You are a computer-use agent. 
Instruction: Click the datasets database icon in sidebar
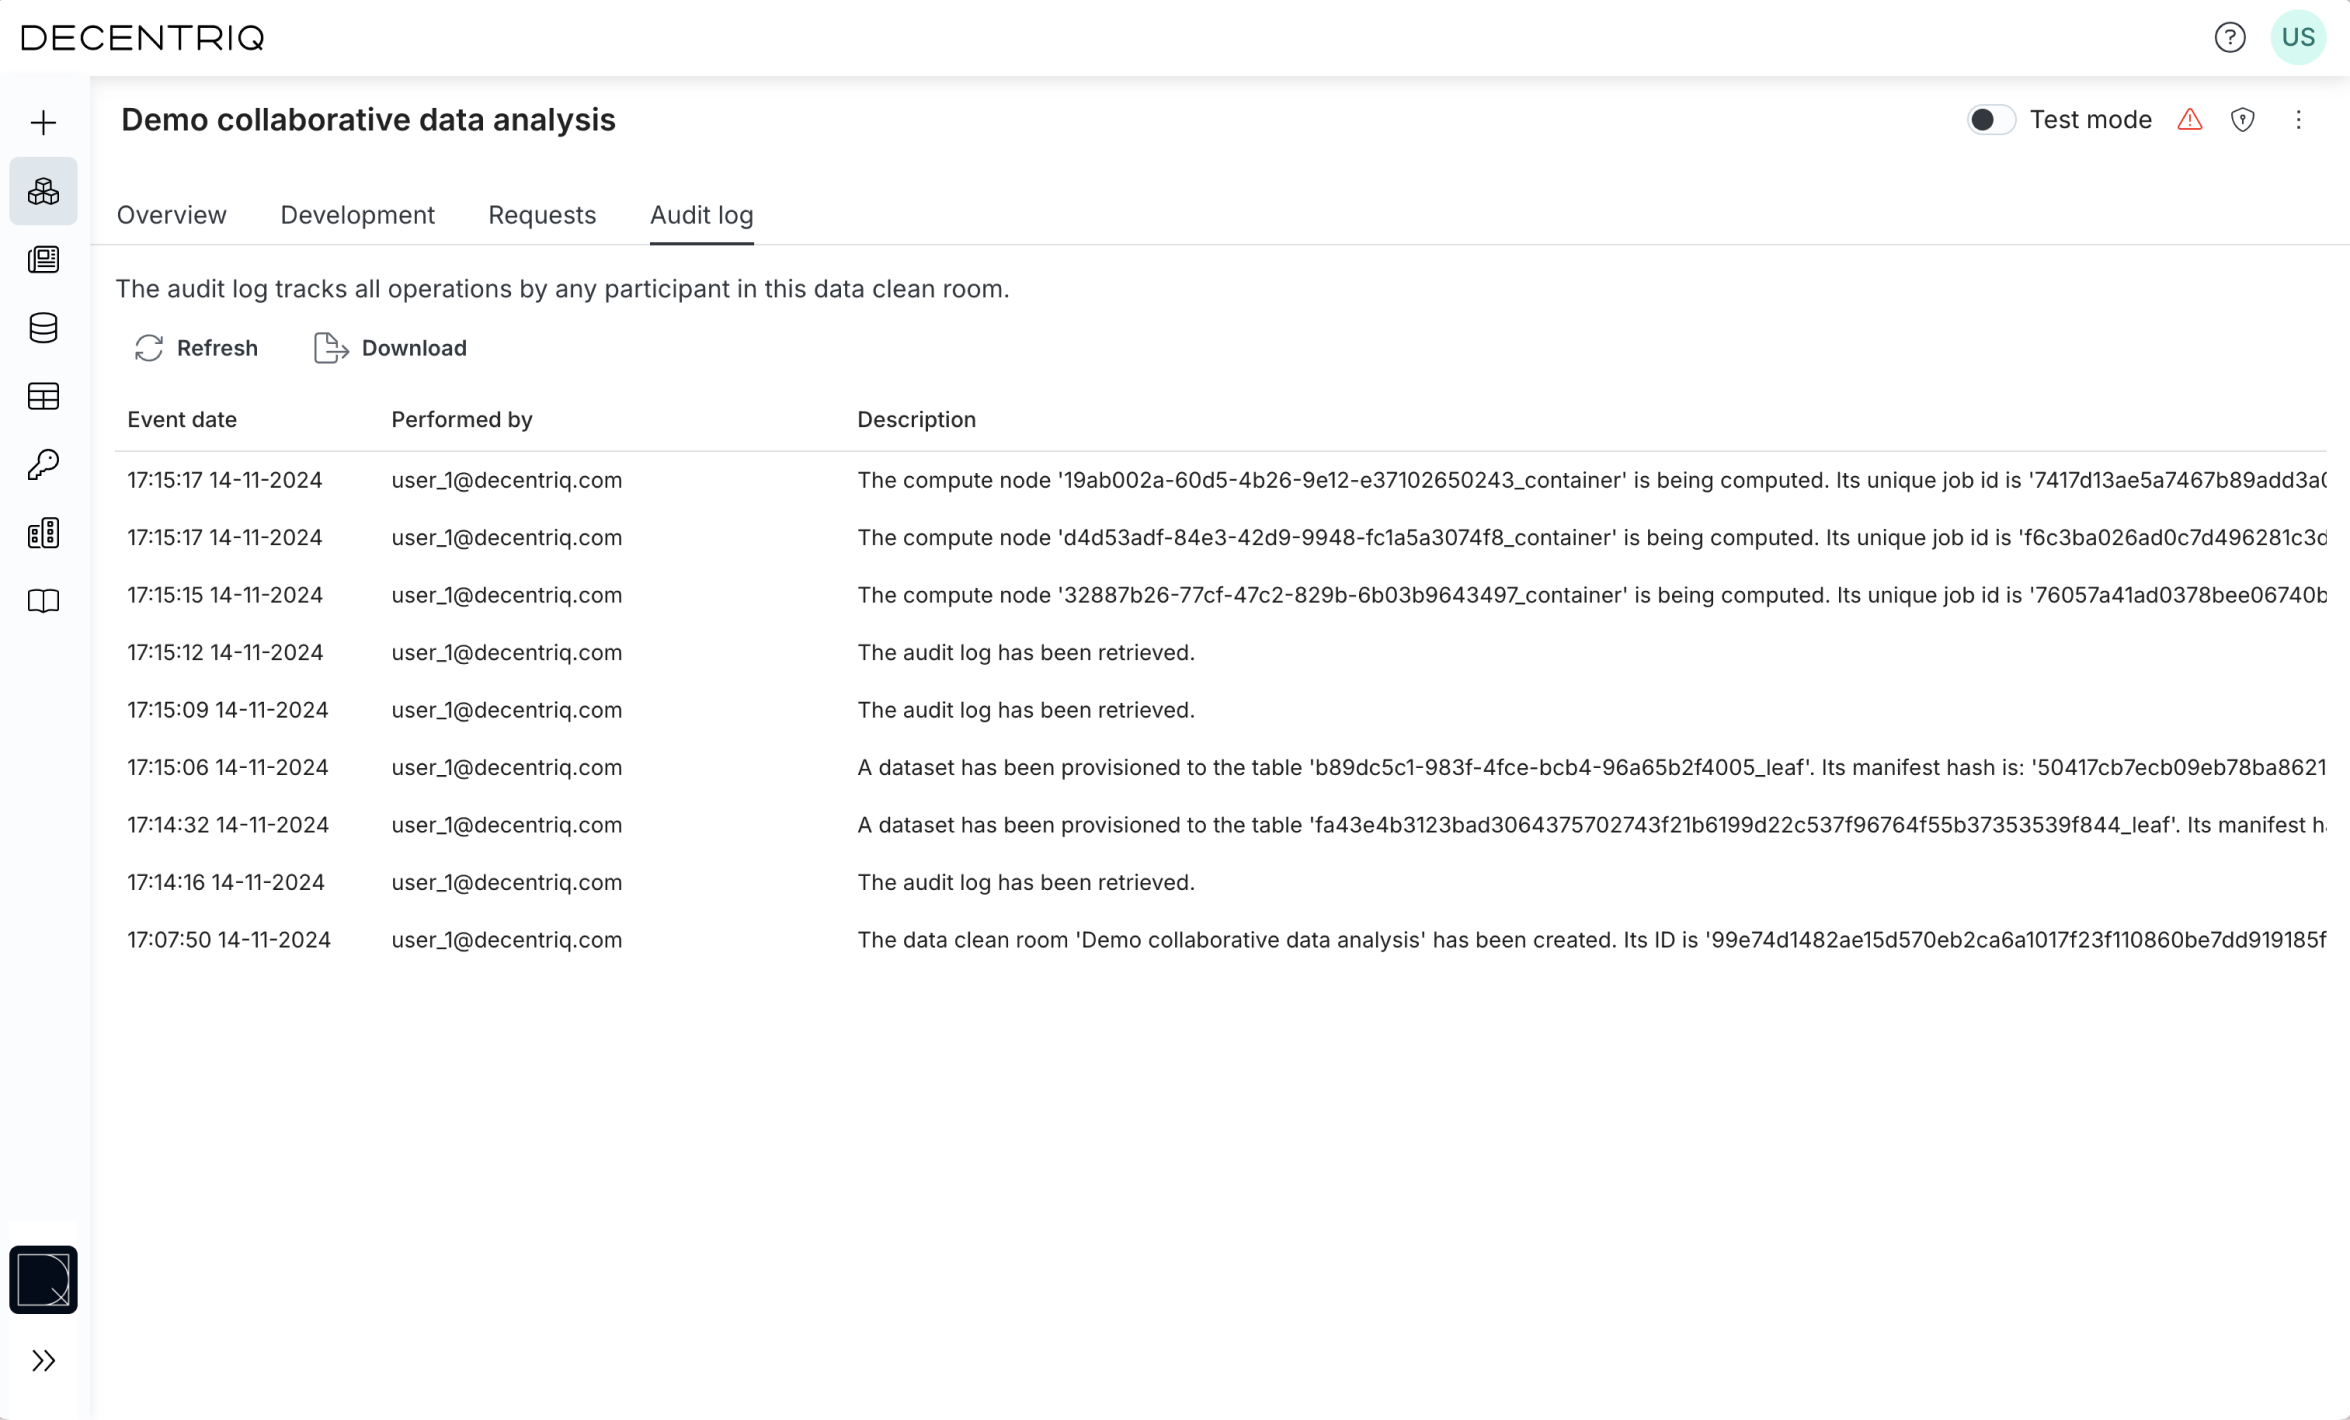(x=43, y=328)
